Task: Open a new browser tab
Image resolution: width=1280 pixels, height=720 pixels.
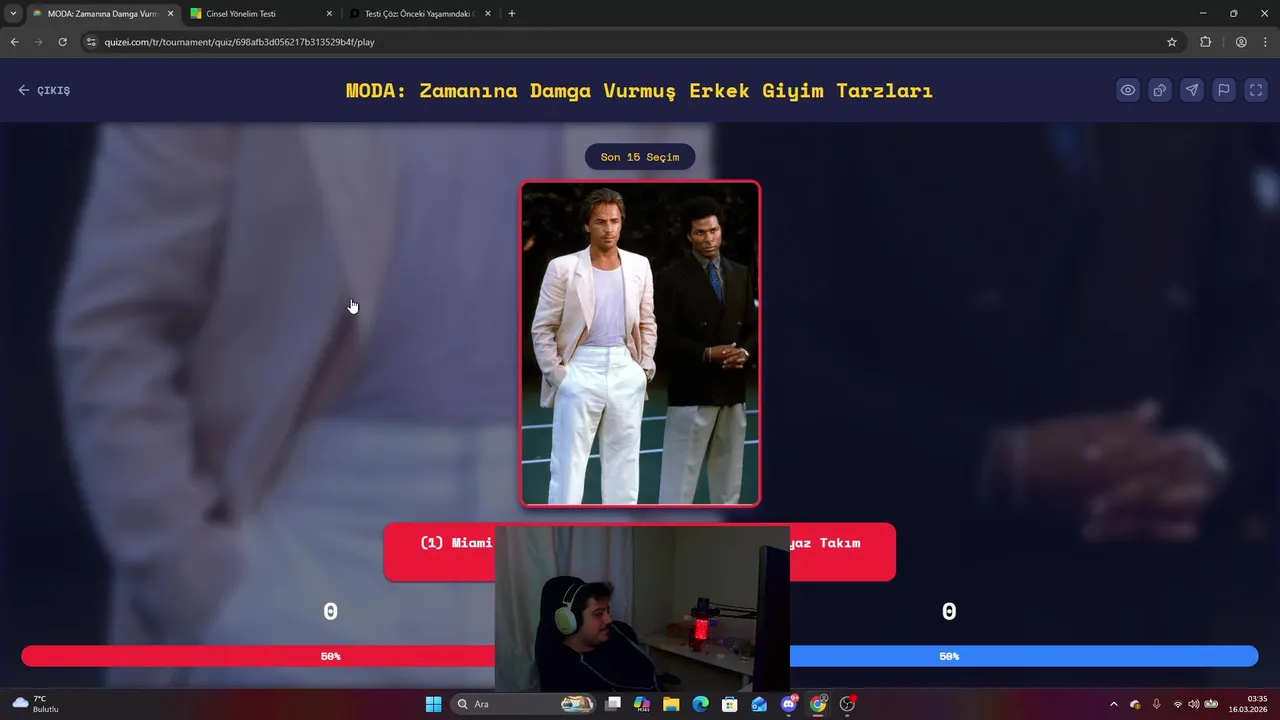Action: (512, 14)
